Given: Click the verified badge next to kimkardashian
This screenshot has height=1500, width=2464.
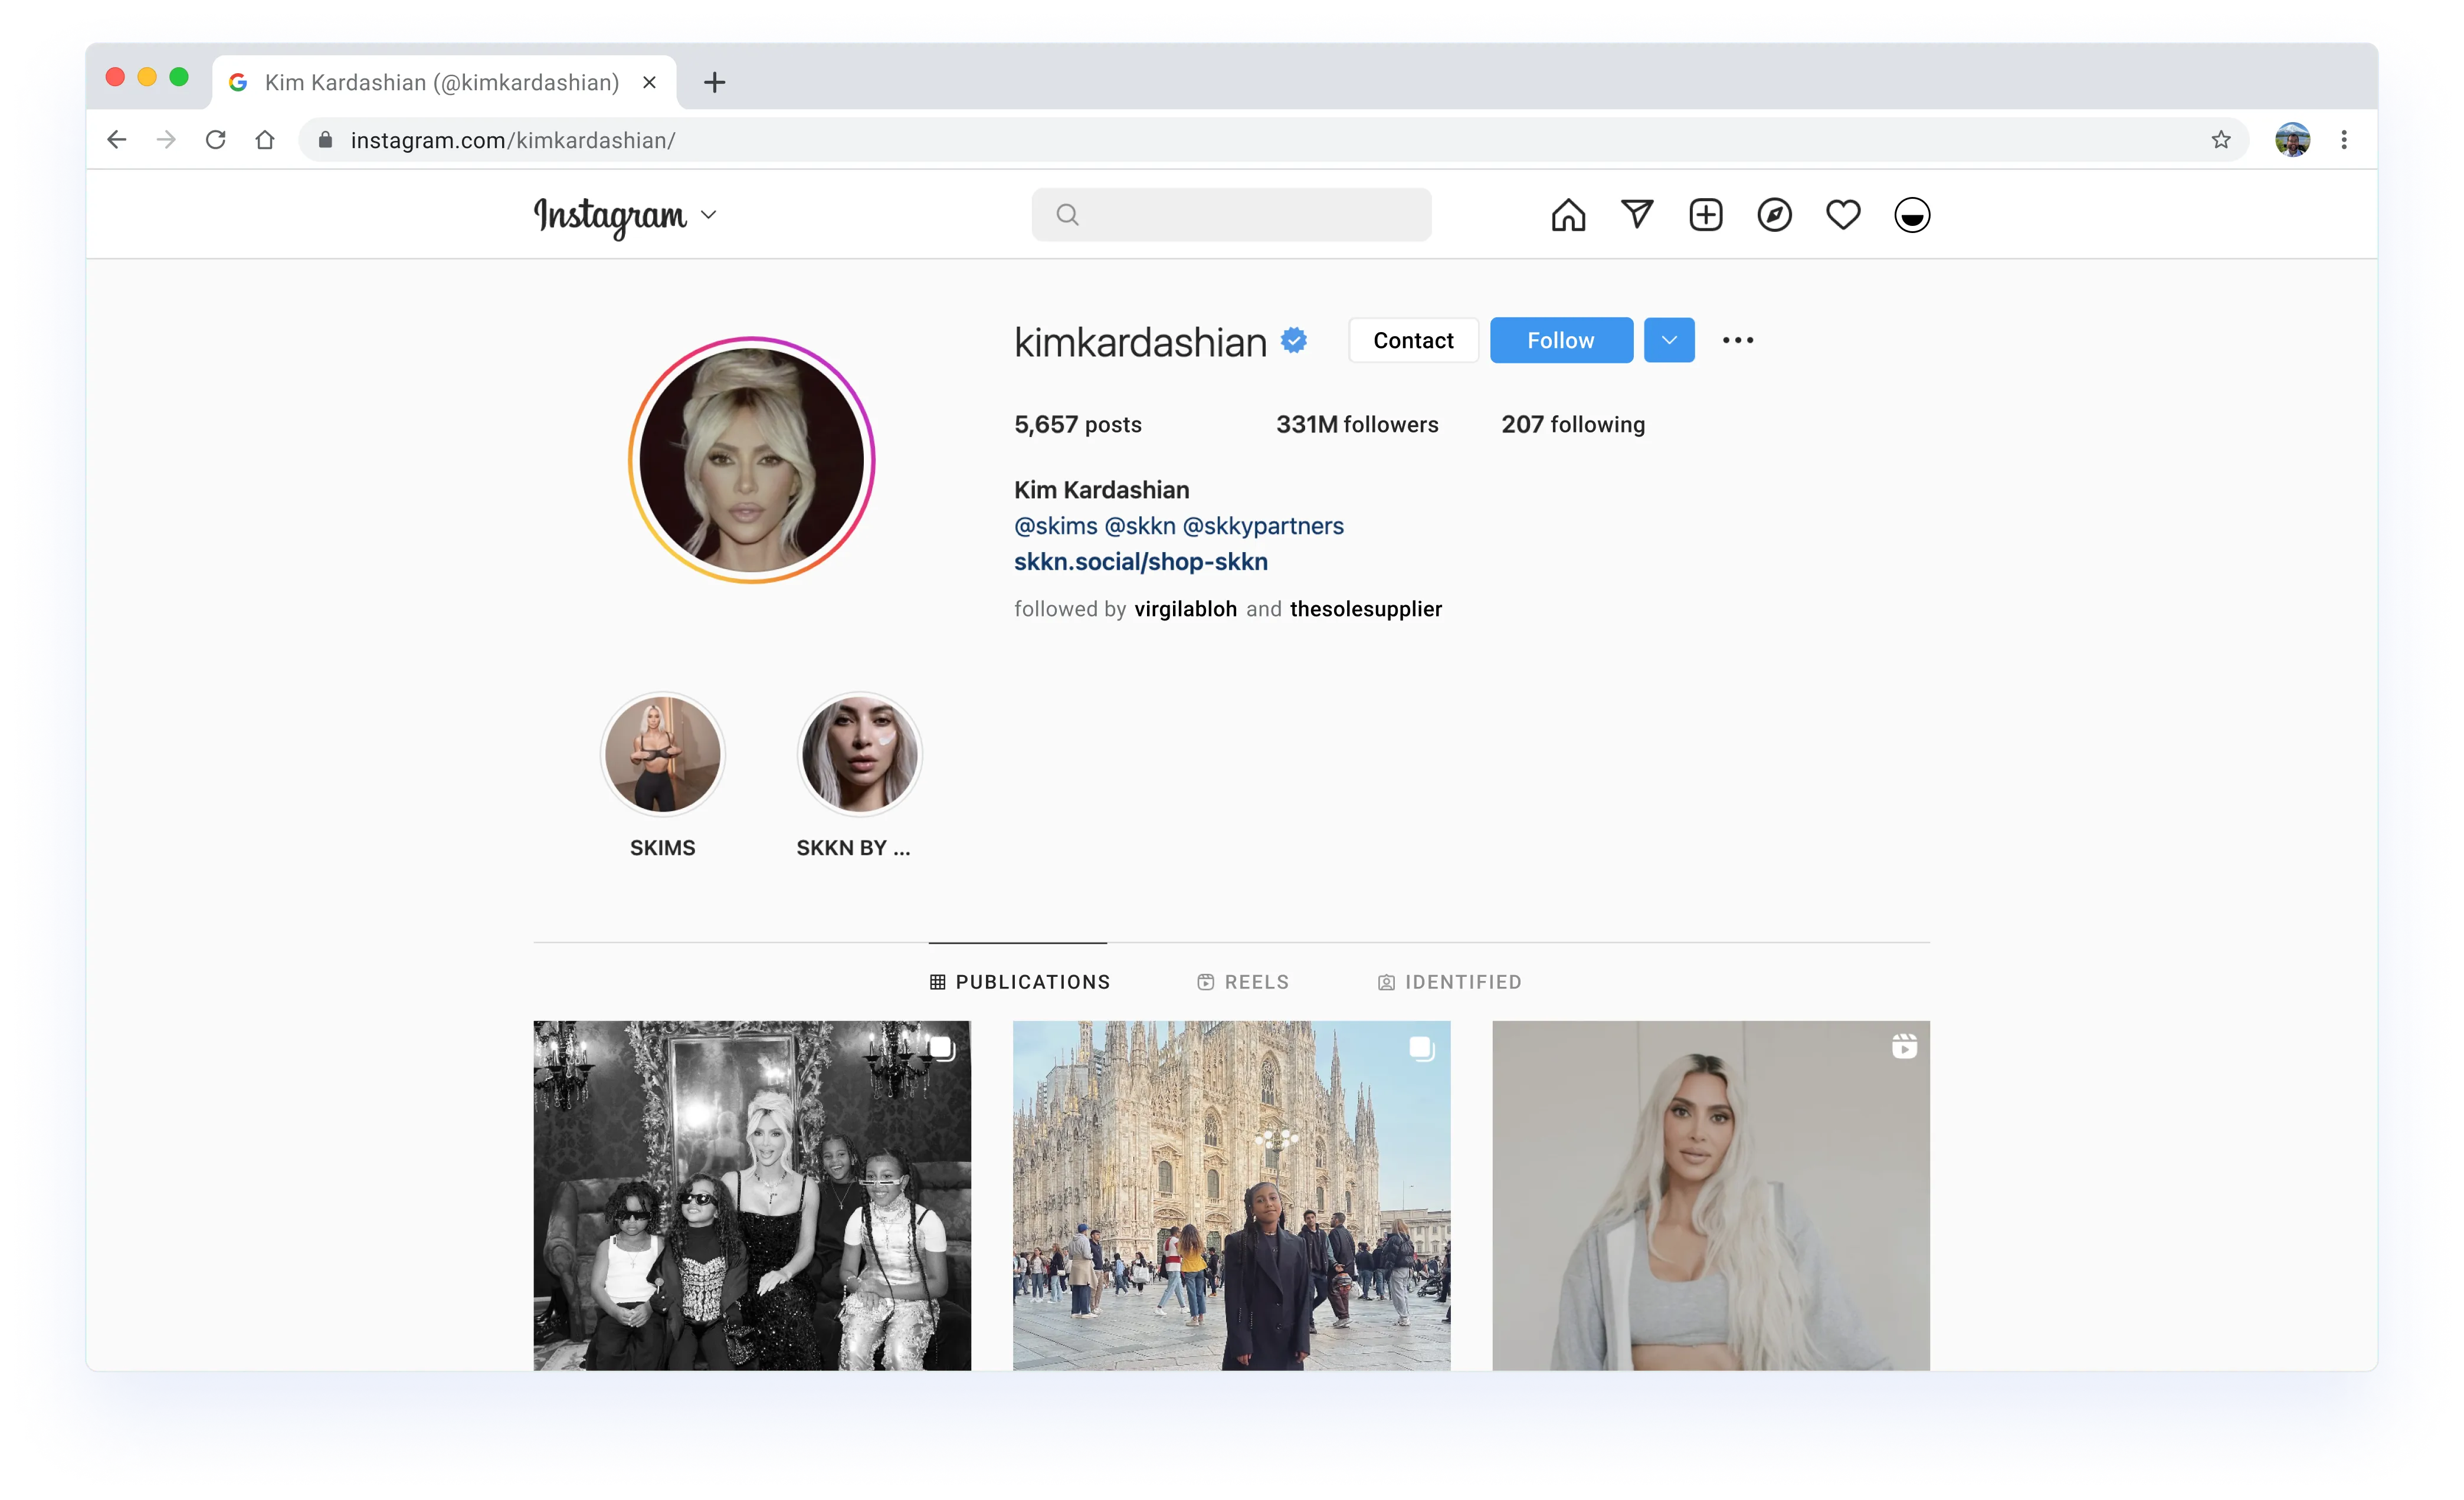Looking at the screenshot, I should (1294, 340).
